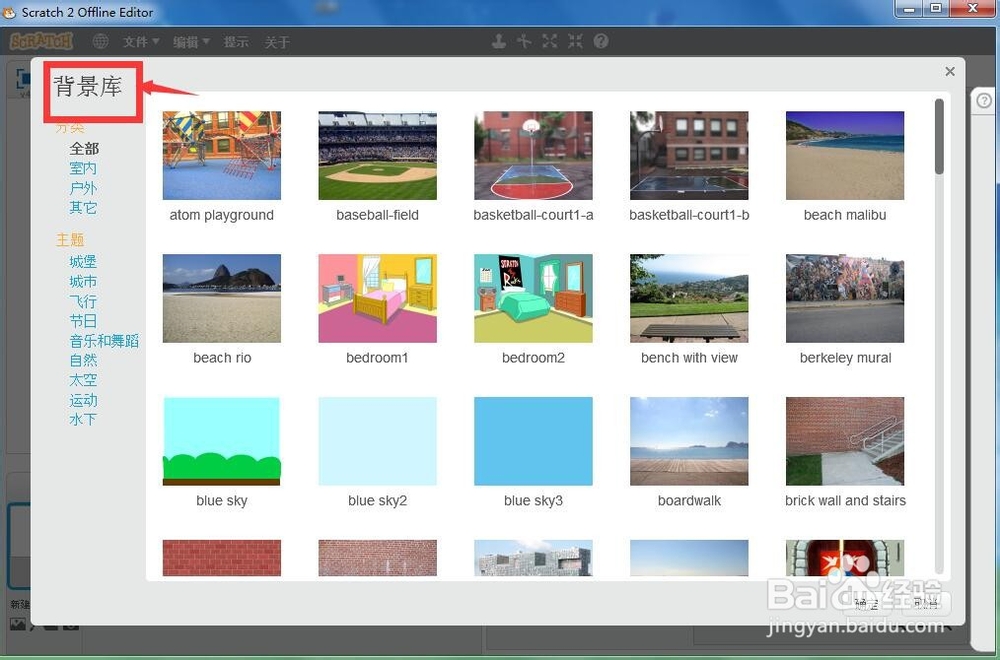
Task: Select the boardwalk backdrop
Action: [689, 441]
